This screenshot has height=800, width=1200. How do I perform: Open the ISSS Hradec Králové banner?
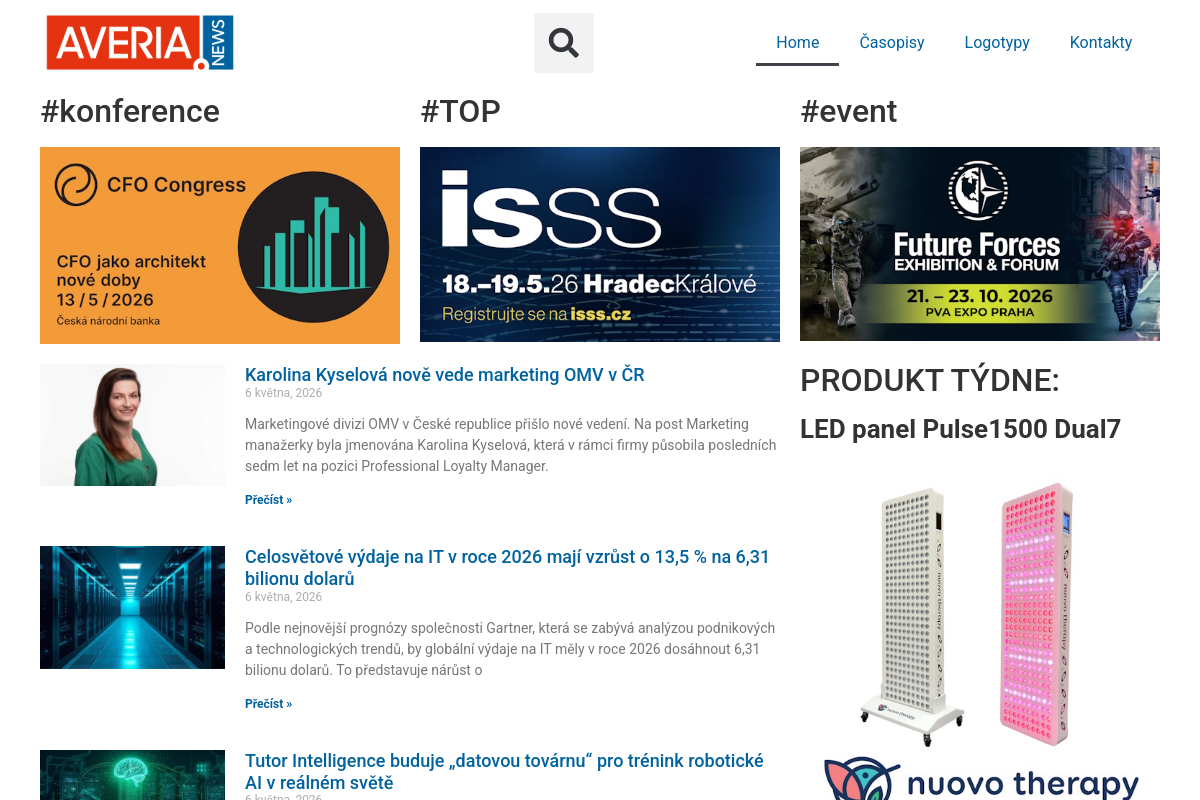point(600,244)
